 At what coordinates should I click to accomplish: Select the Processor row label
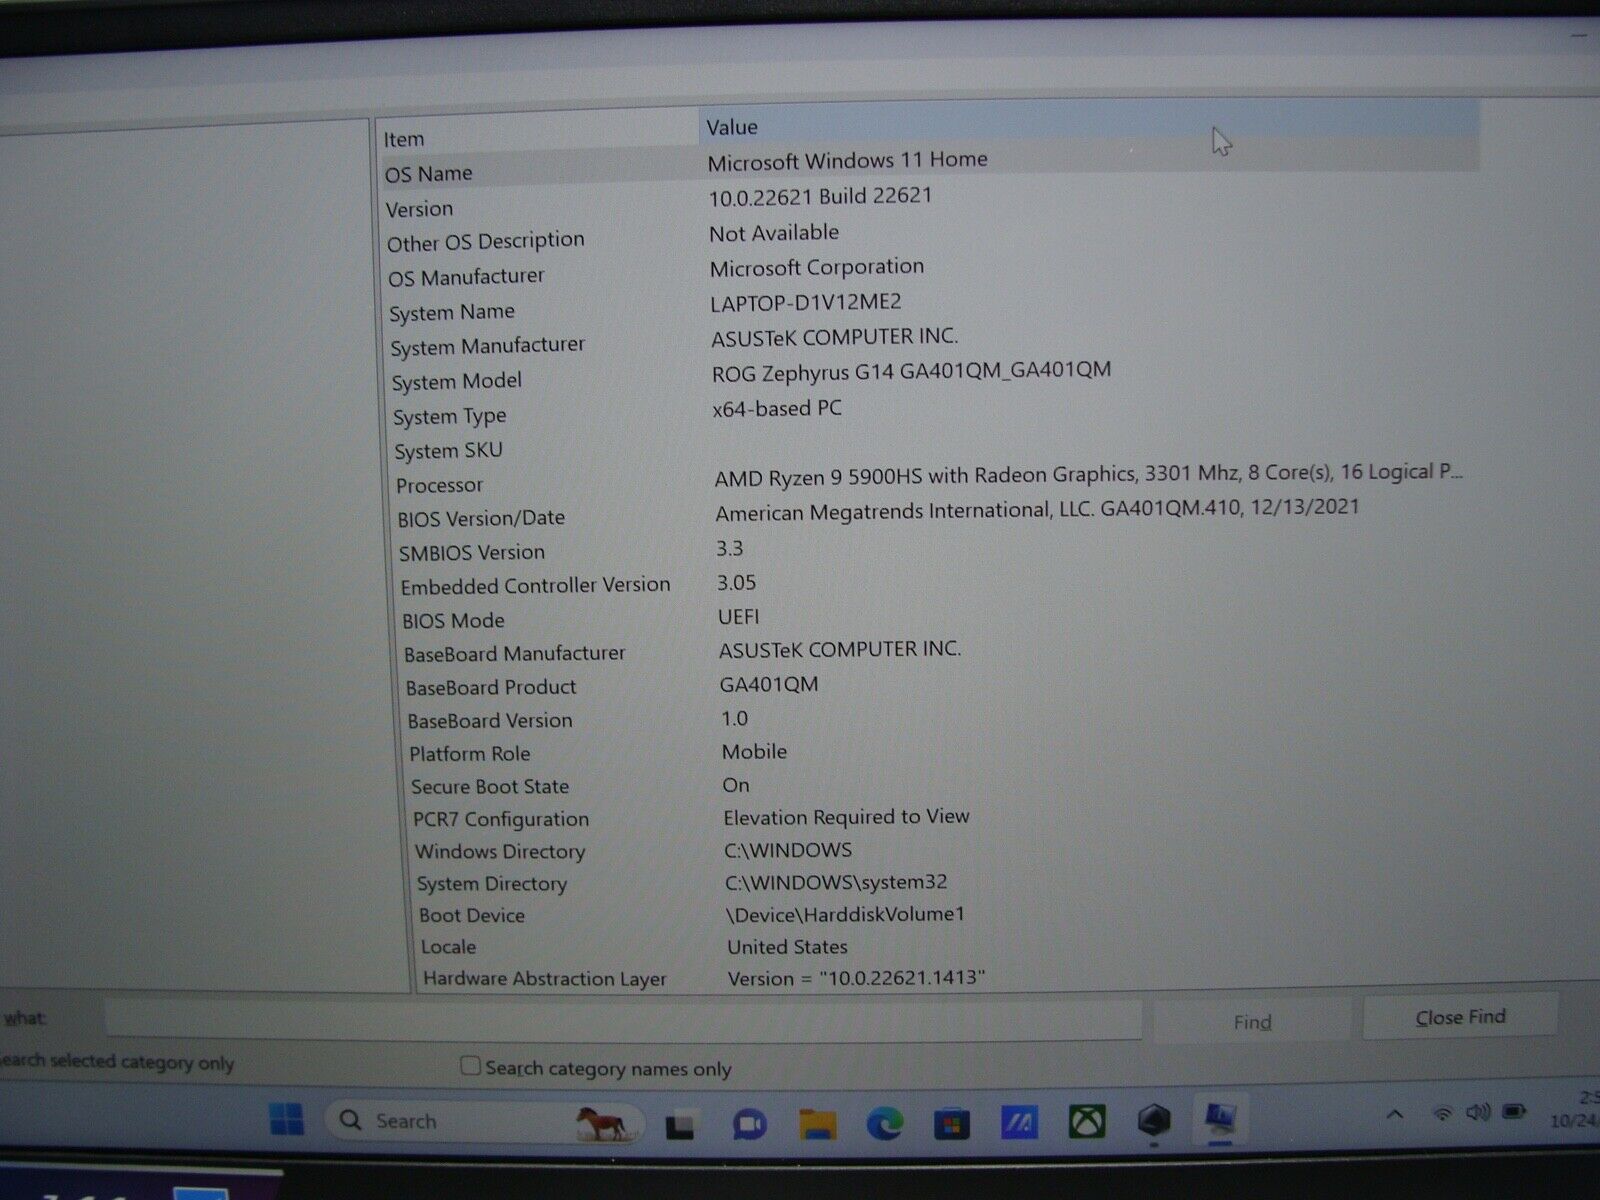click(x=439, y=485)
